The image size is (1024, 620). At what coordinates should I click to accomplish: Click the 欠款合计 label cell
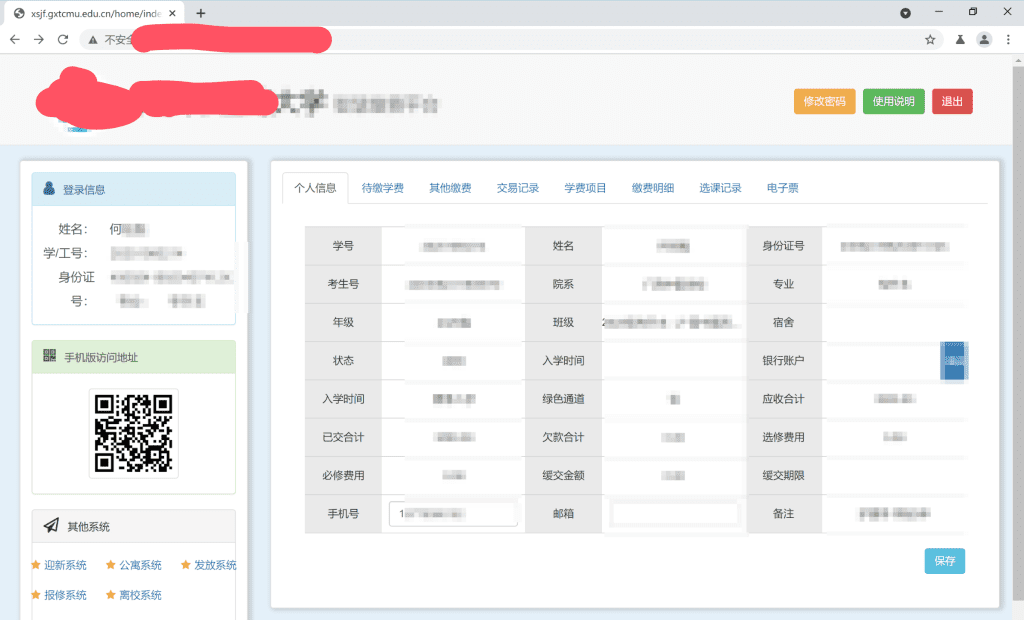(563, 437)
